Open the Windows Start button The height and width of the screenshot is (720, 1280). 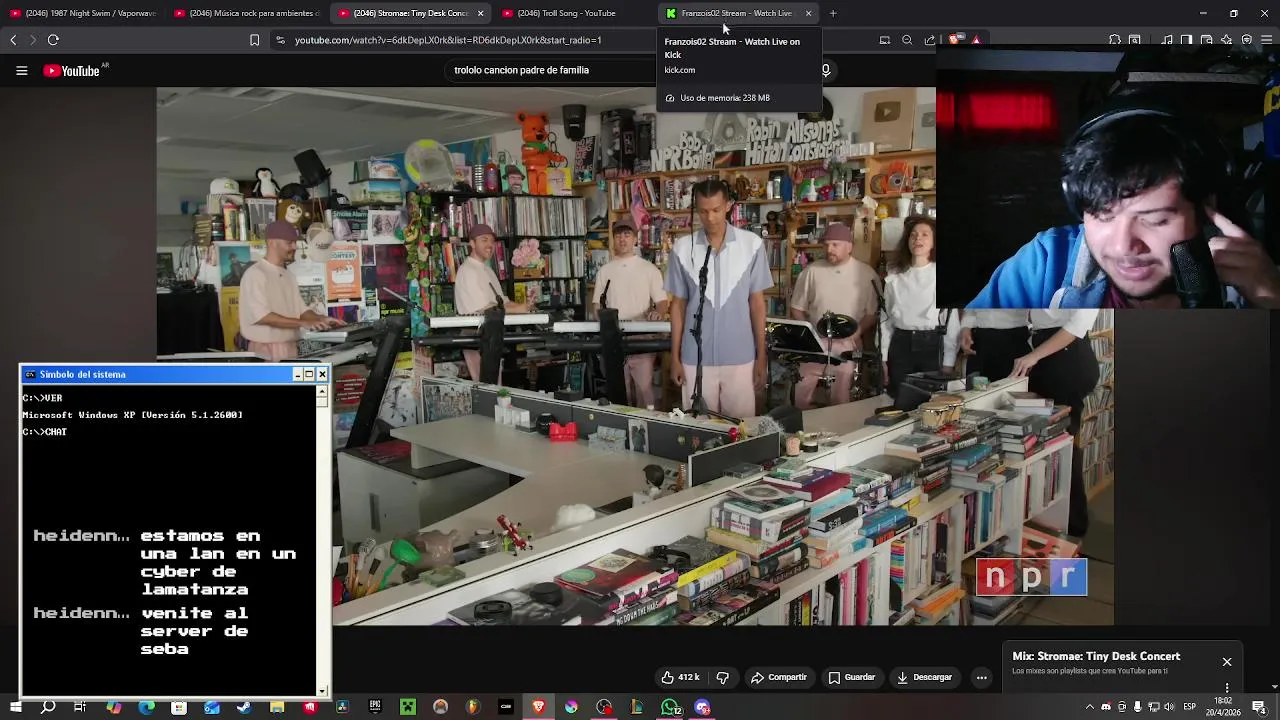pos(15,708)
